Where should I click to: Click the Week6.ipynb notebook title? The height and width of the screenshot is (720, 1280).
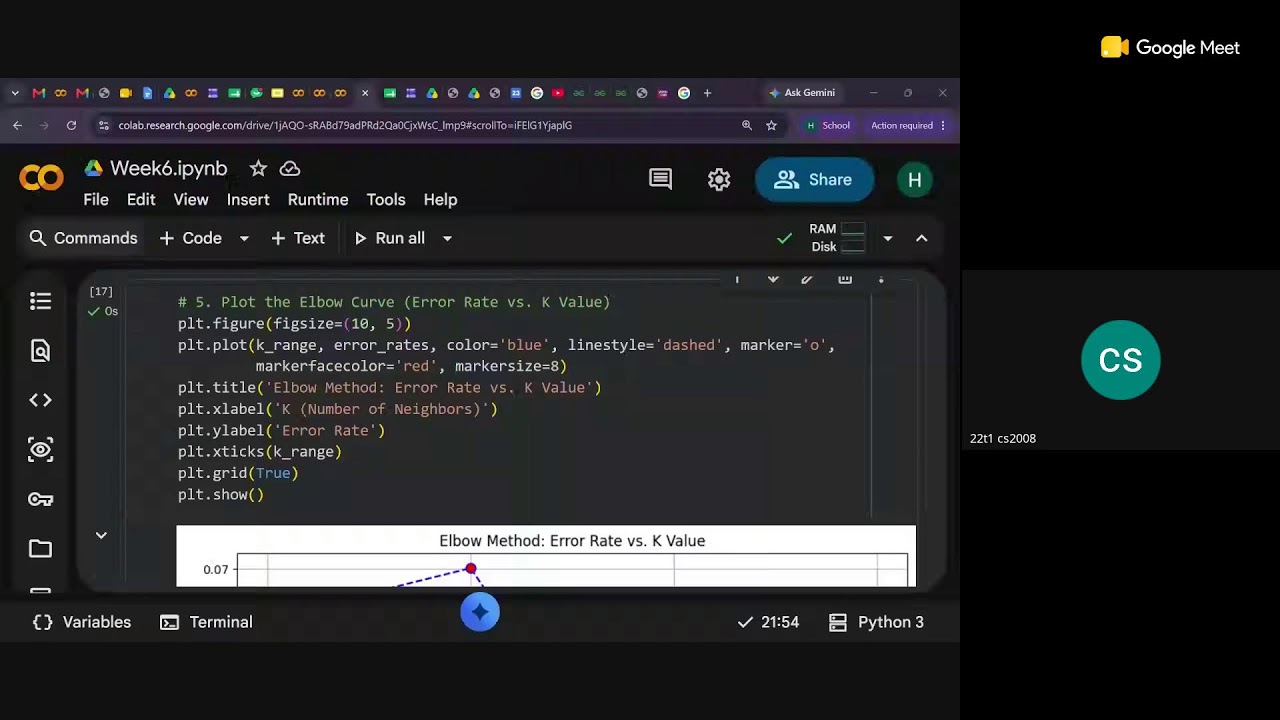pos(169,168)
